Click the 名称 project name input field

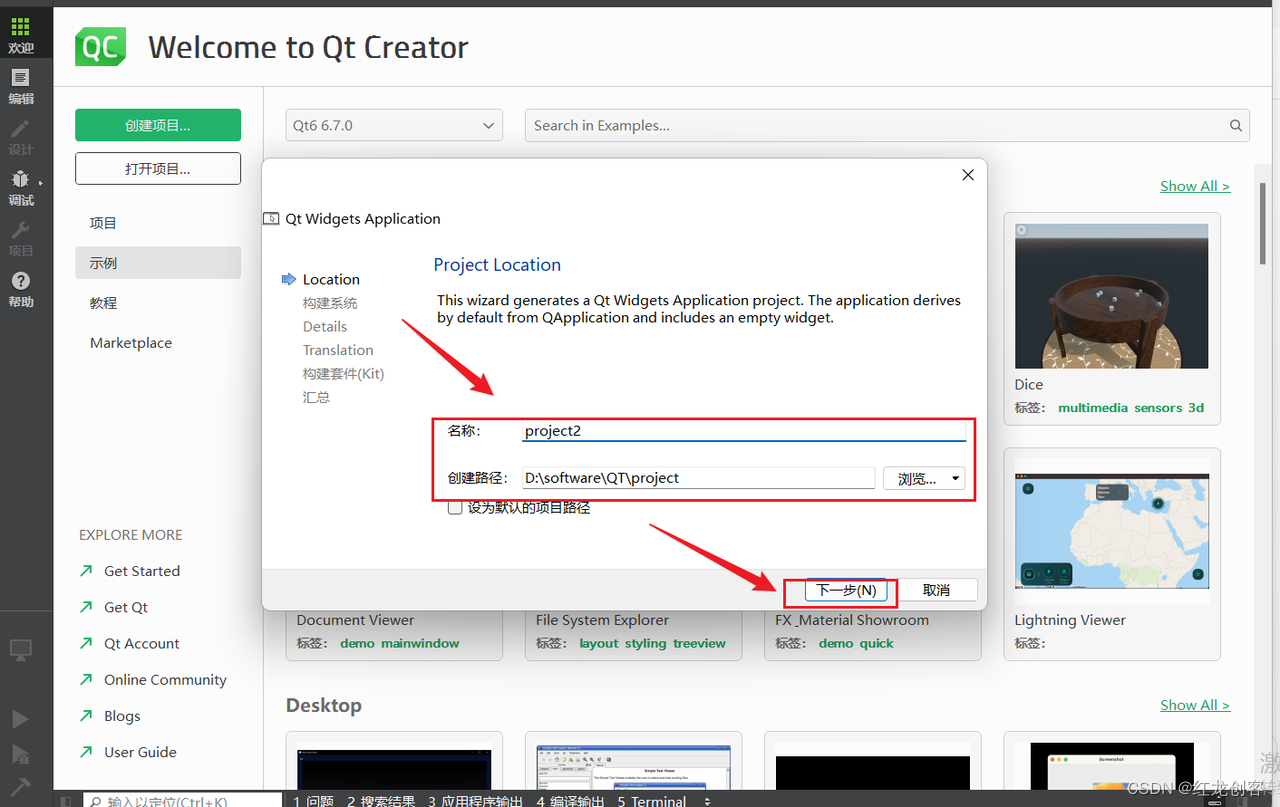tap(744, 431)
